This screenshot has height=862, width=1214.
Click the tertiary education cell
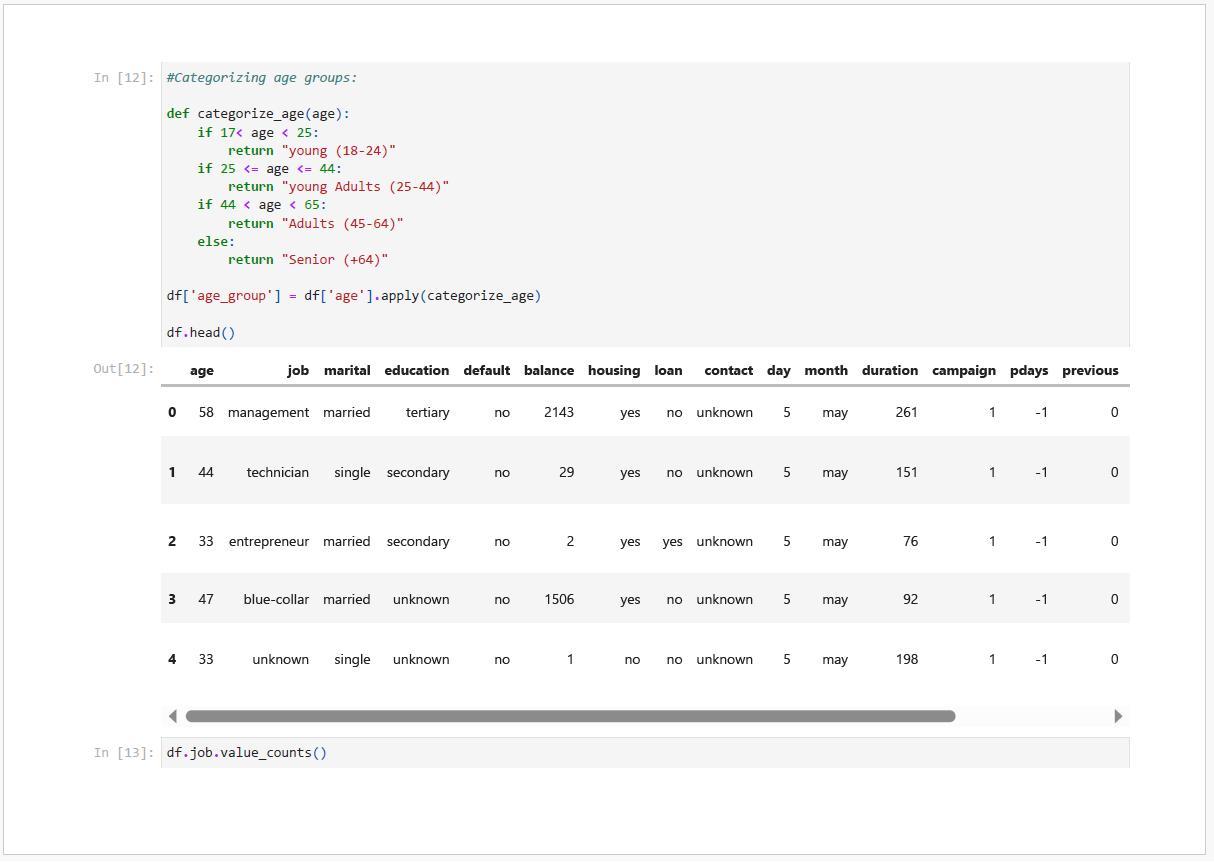pyautogui.click(x=428, y=412)
